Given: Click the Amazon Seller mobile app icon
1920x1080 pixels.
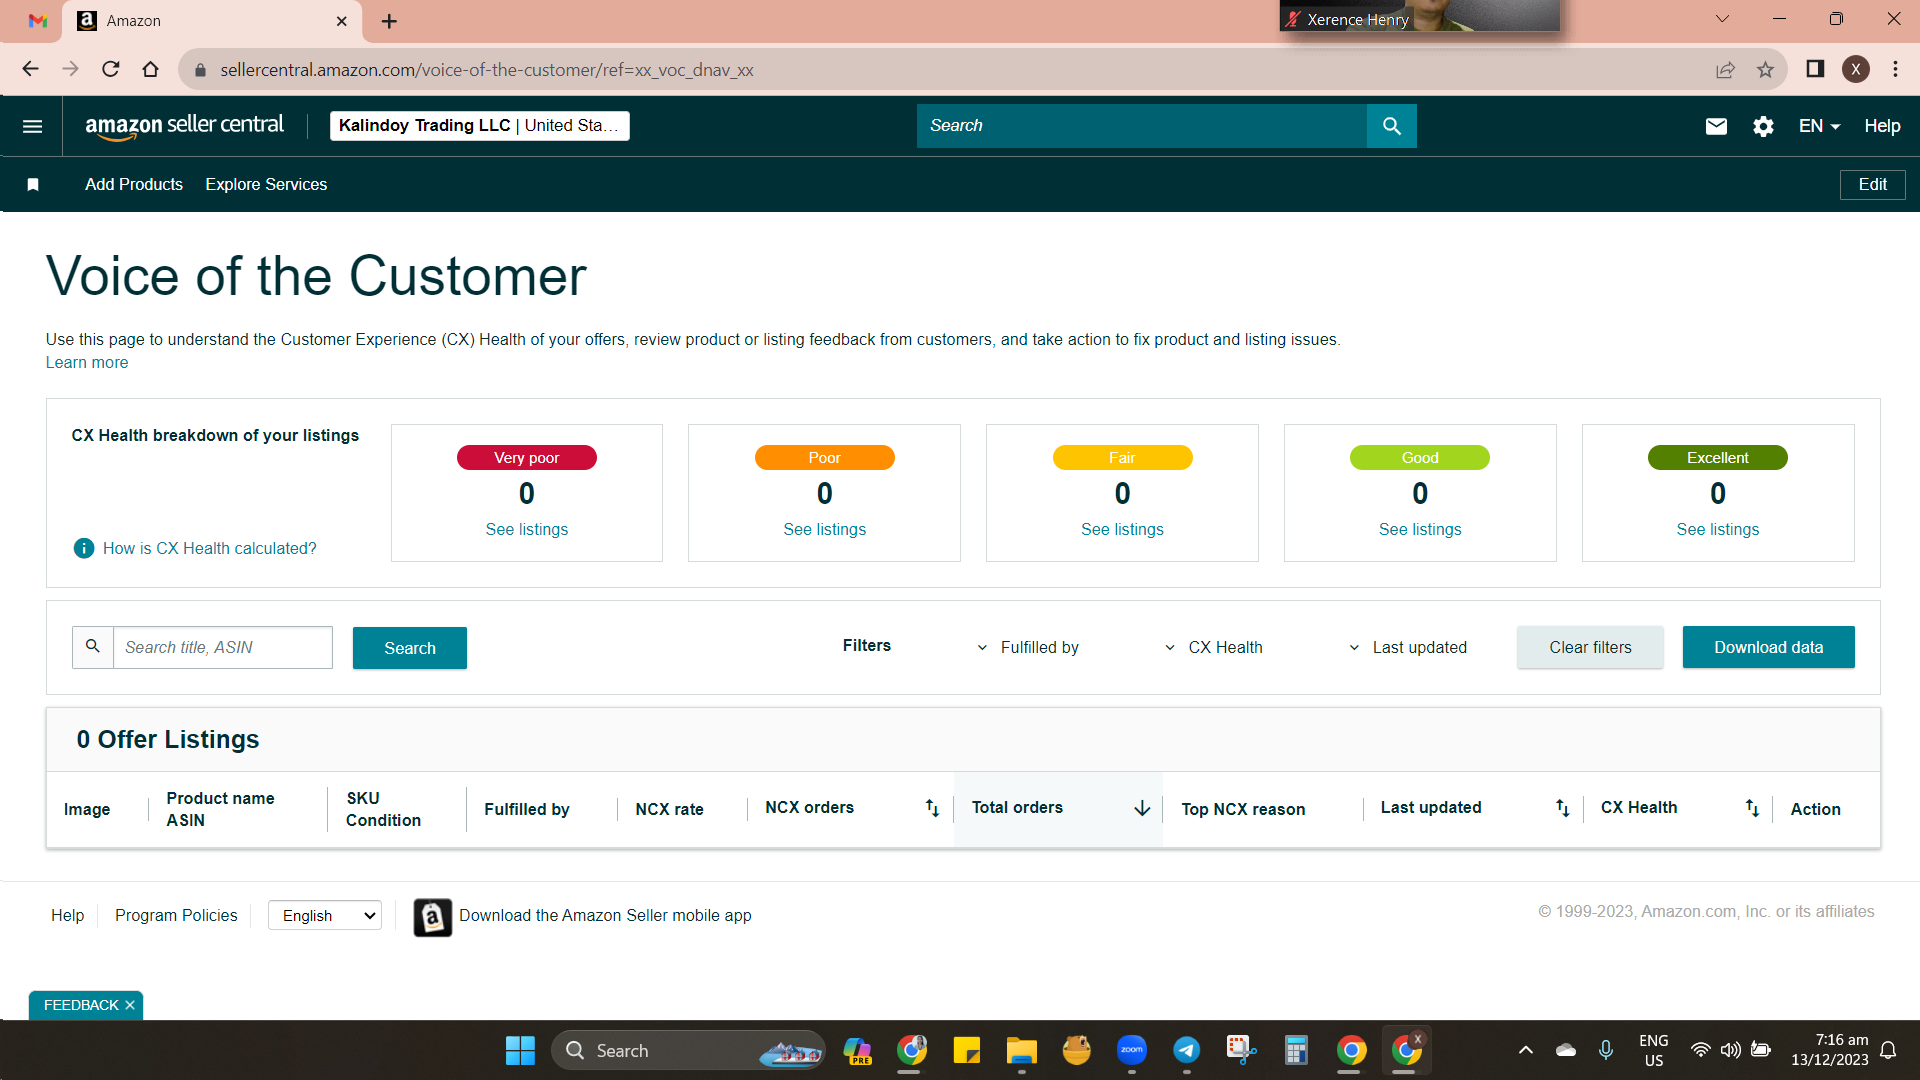Looking at the screenshot, I should pos(433,916).
